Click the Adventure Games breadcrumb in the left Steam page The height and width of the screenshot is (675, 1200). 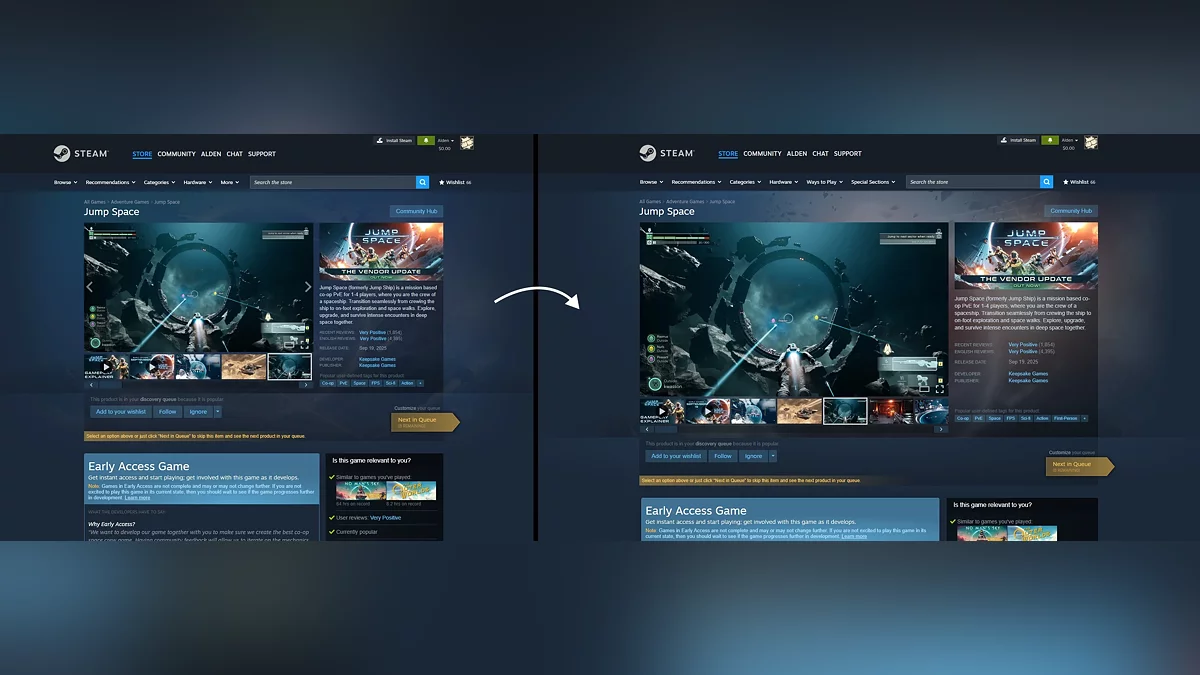130,202
